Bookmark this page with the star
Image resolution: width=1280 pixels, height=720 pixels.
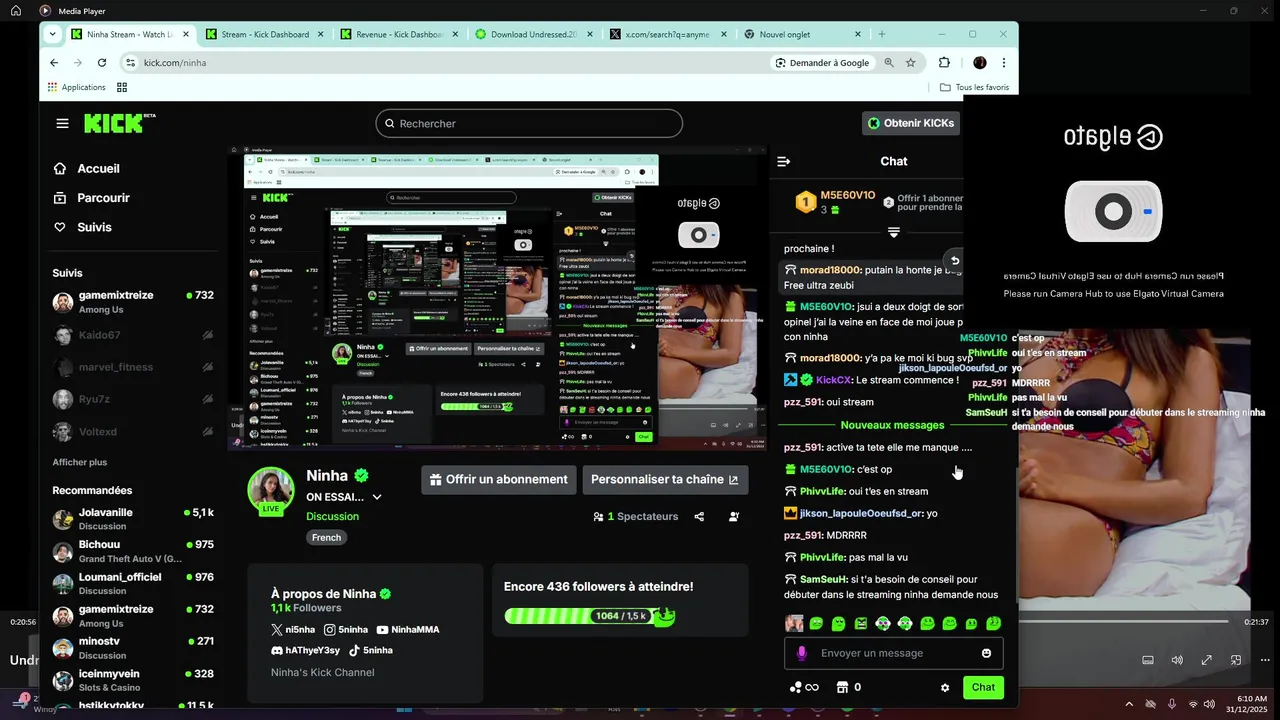point(911,62)
